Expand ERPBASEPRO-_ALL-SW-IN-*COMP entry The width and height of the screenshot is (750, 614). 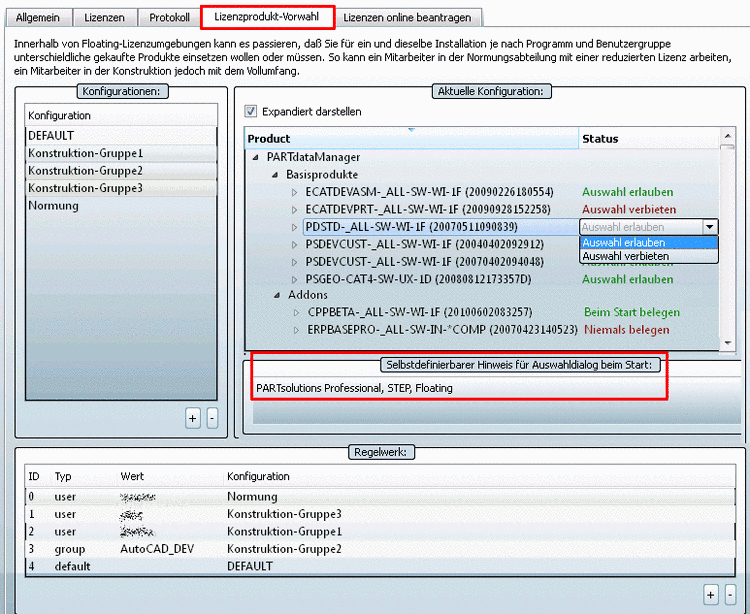297,330
